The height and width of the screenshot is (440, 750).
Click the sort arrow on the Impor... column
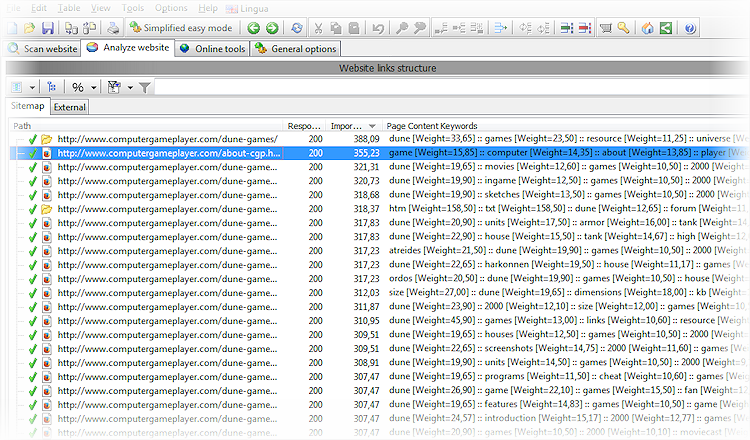(372, 126)
